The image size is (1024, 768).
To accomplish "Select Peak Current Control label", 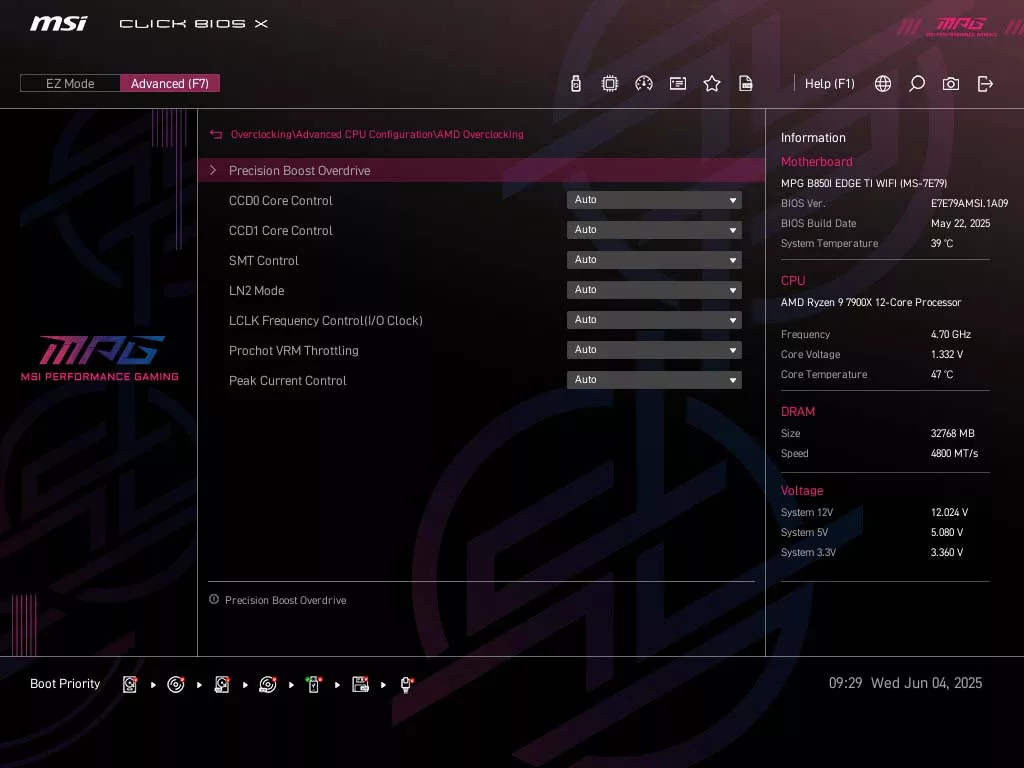I will [x=287, y=381].
